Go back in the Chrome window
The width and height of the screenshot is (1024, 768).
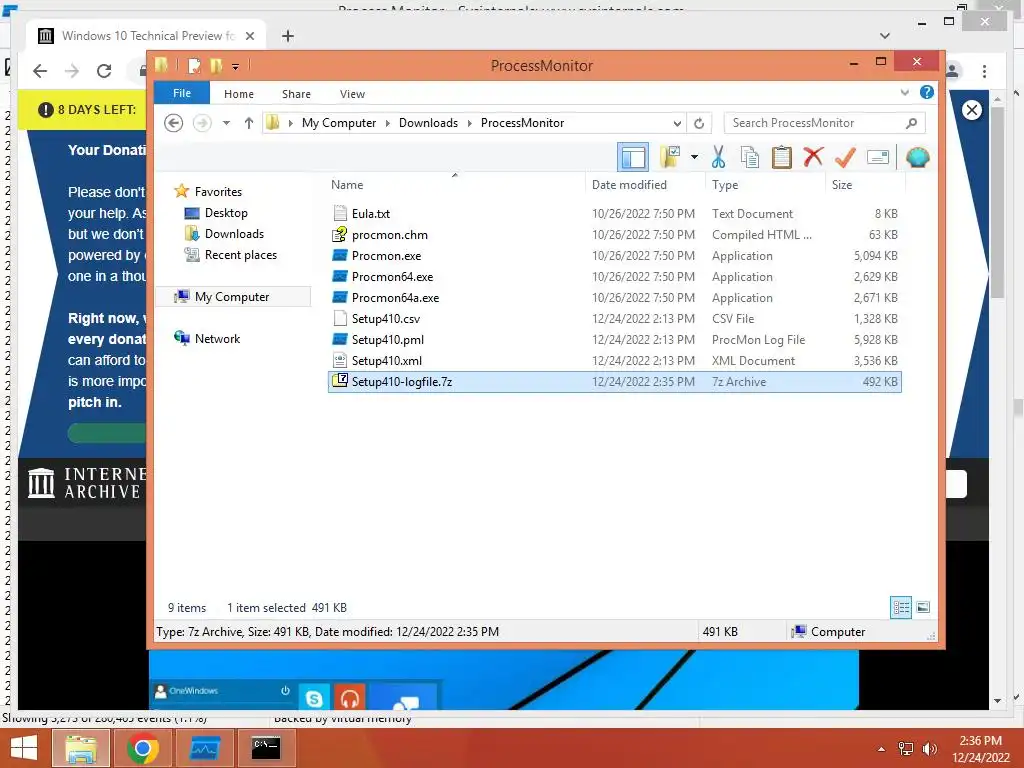point(40,71)
